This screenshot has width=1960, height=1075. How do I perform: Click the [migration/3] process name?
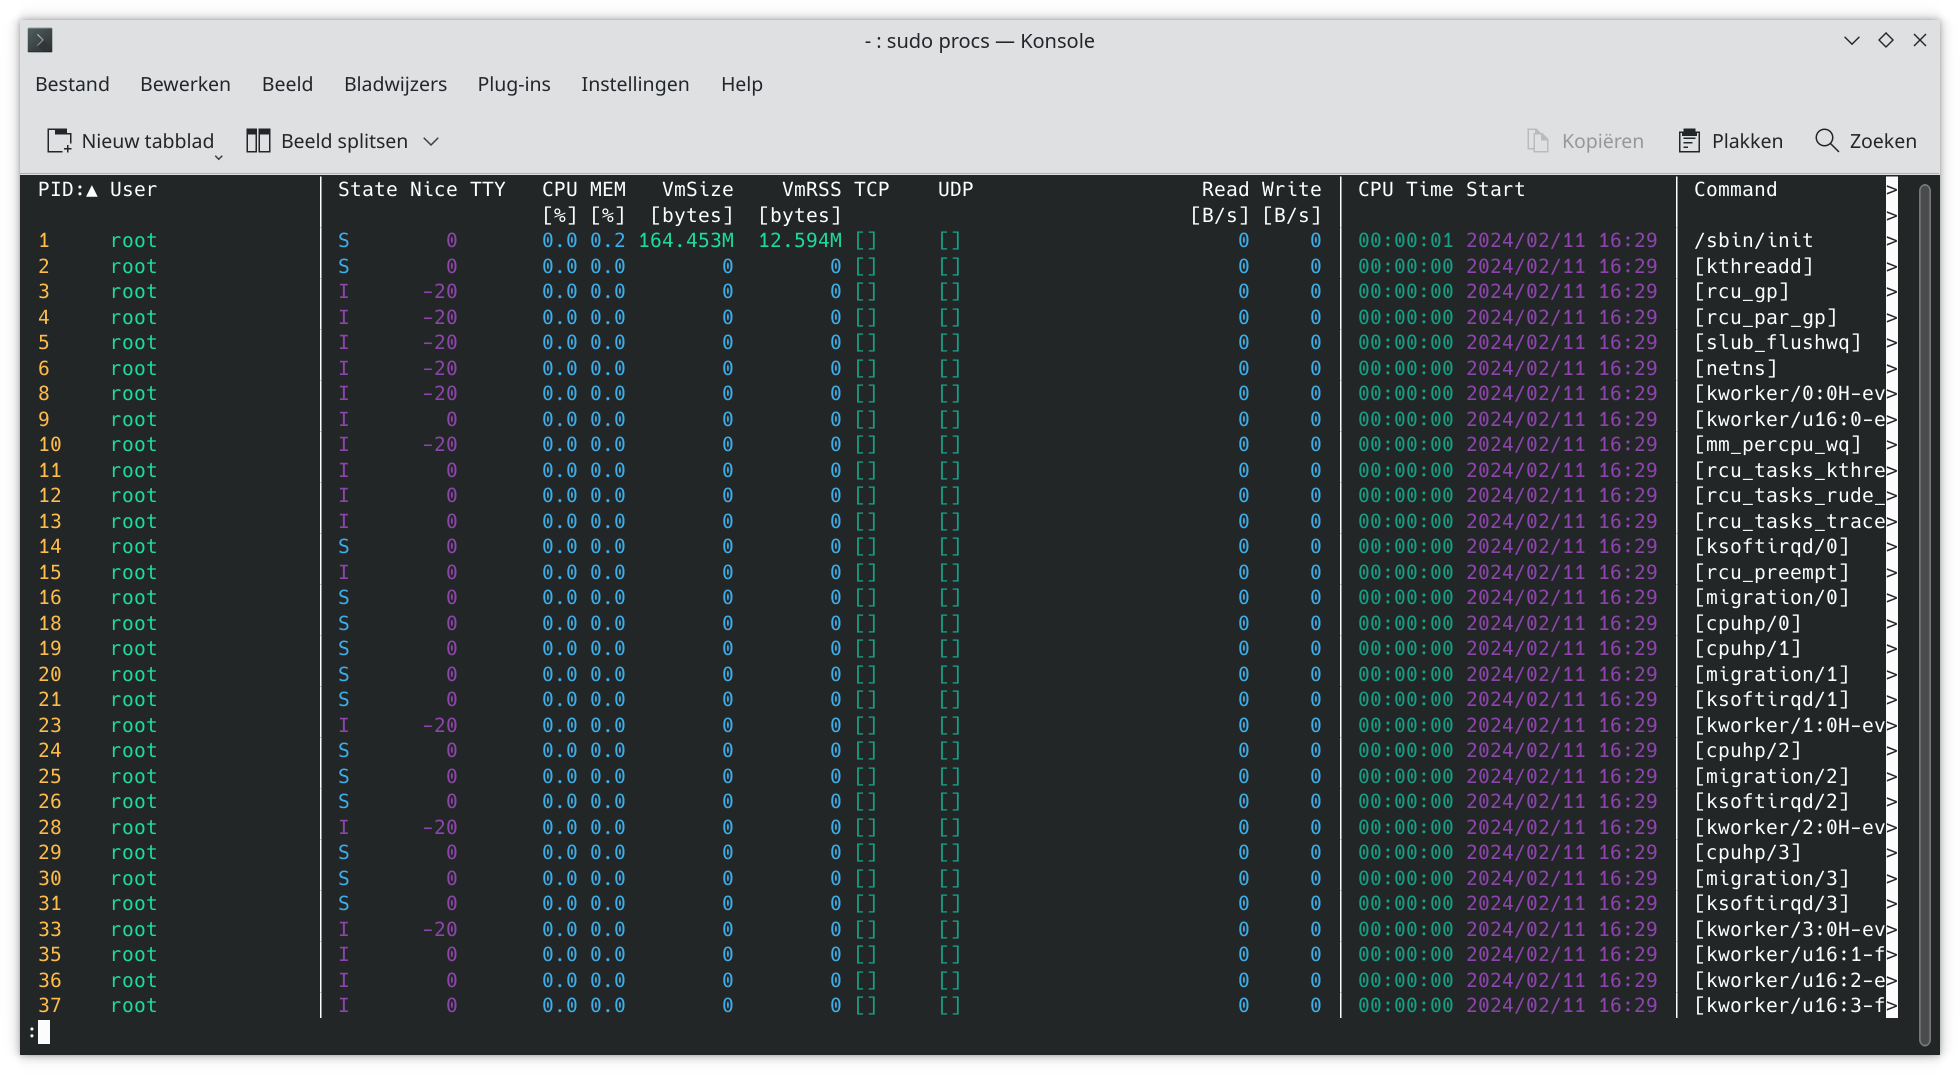pyautogui.click(x=1771, y=878)
